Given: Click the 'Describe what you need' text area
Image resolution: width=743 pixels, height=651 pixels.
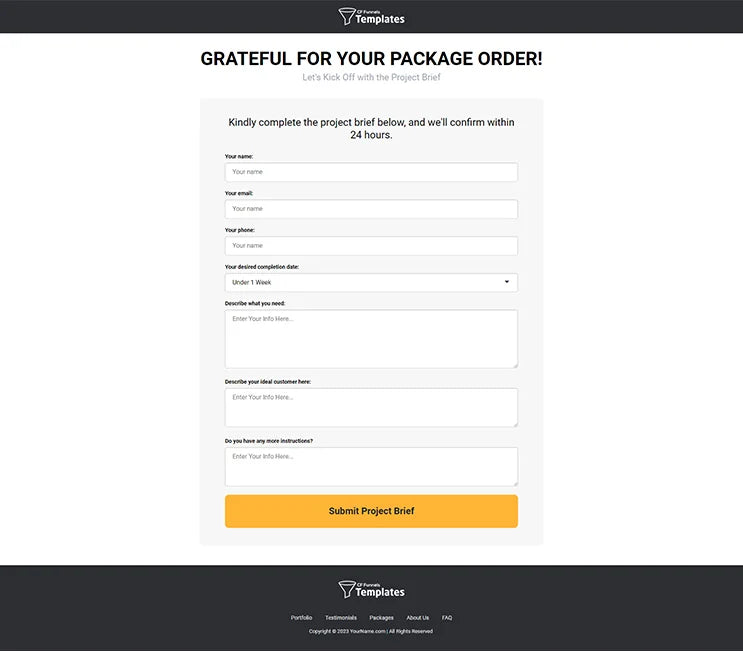Looking at the screenshot, I should tap(371, 339).
